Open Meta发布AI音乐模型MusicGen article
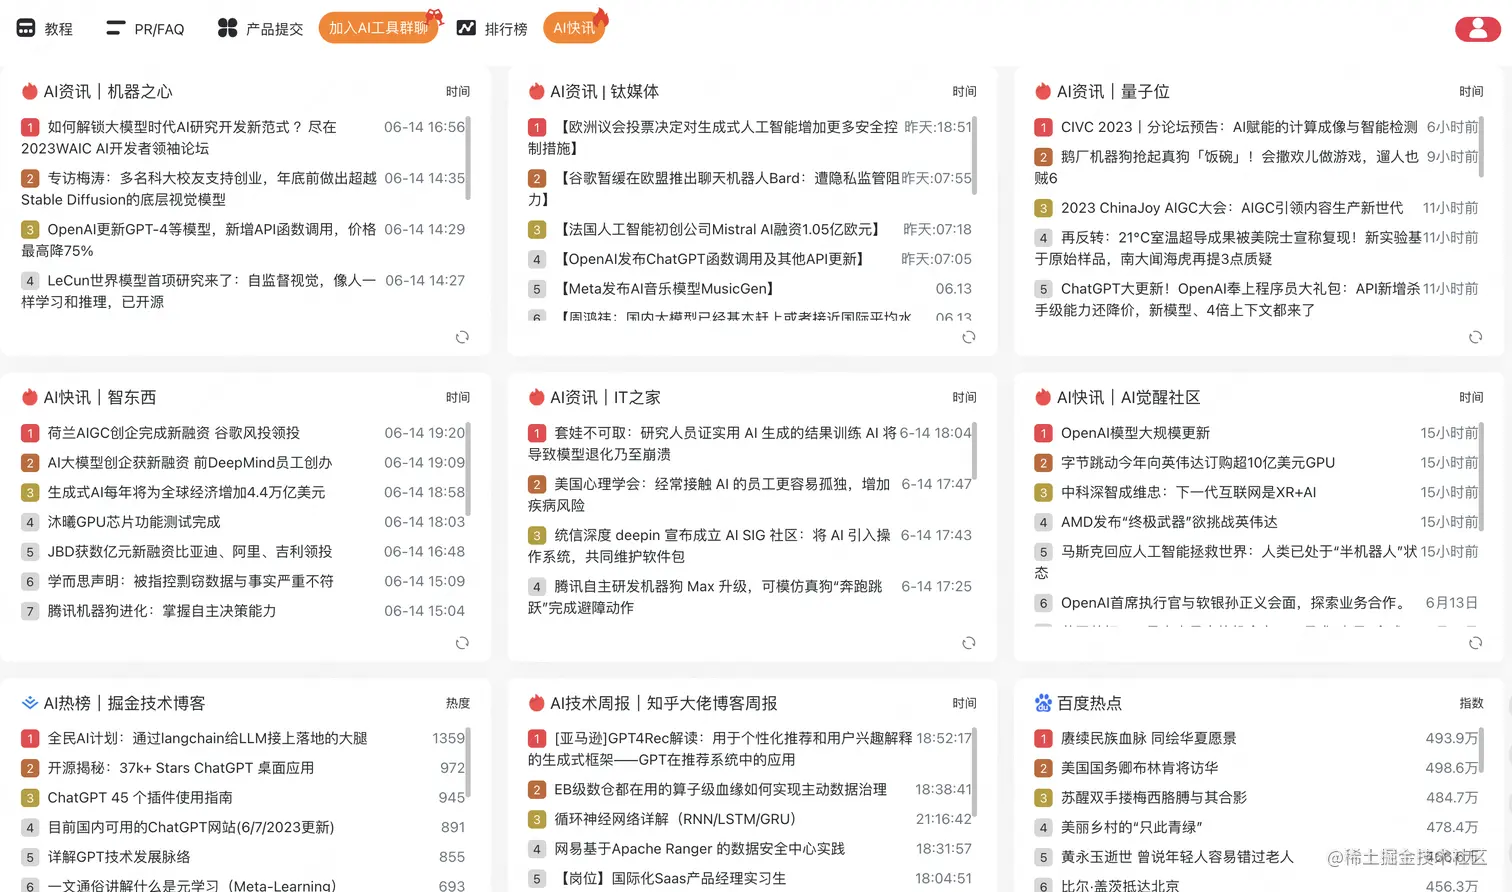Image resolution: width=1512 pixels, height=892 pixels. coord(667,289)
